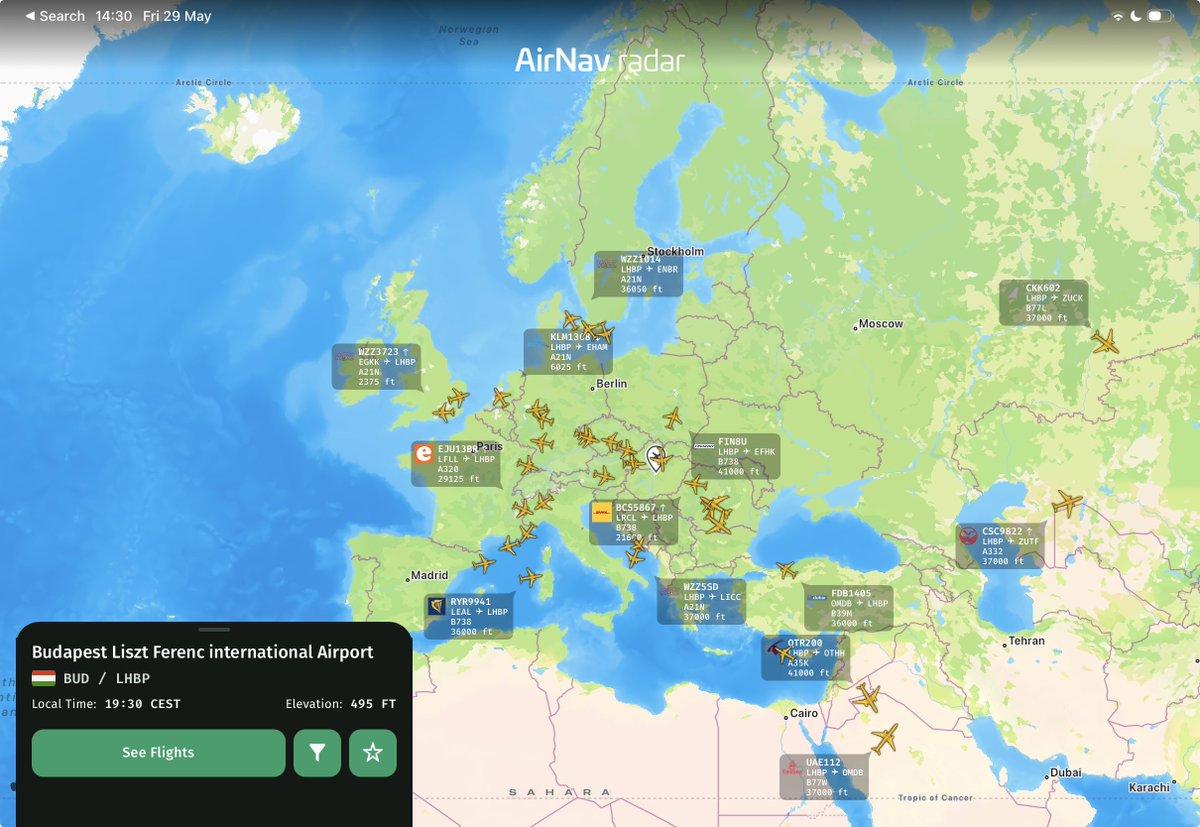
Task: Tap Budapest Liszt Ferenc airport title
Action: point(203,652)
